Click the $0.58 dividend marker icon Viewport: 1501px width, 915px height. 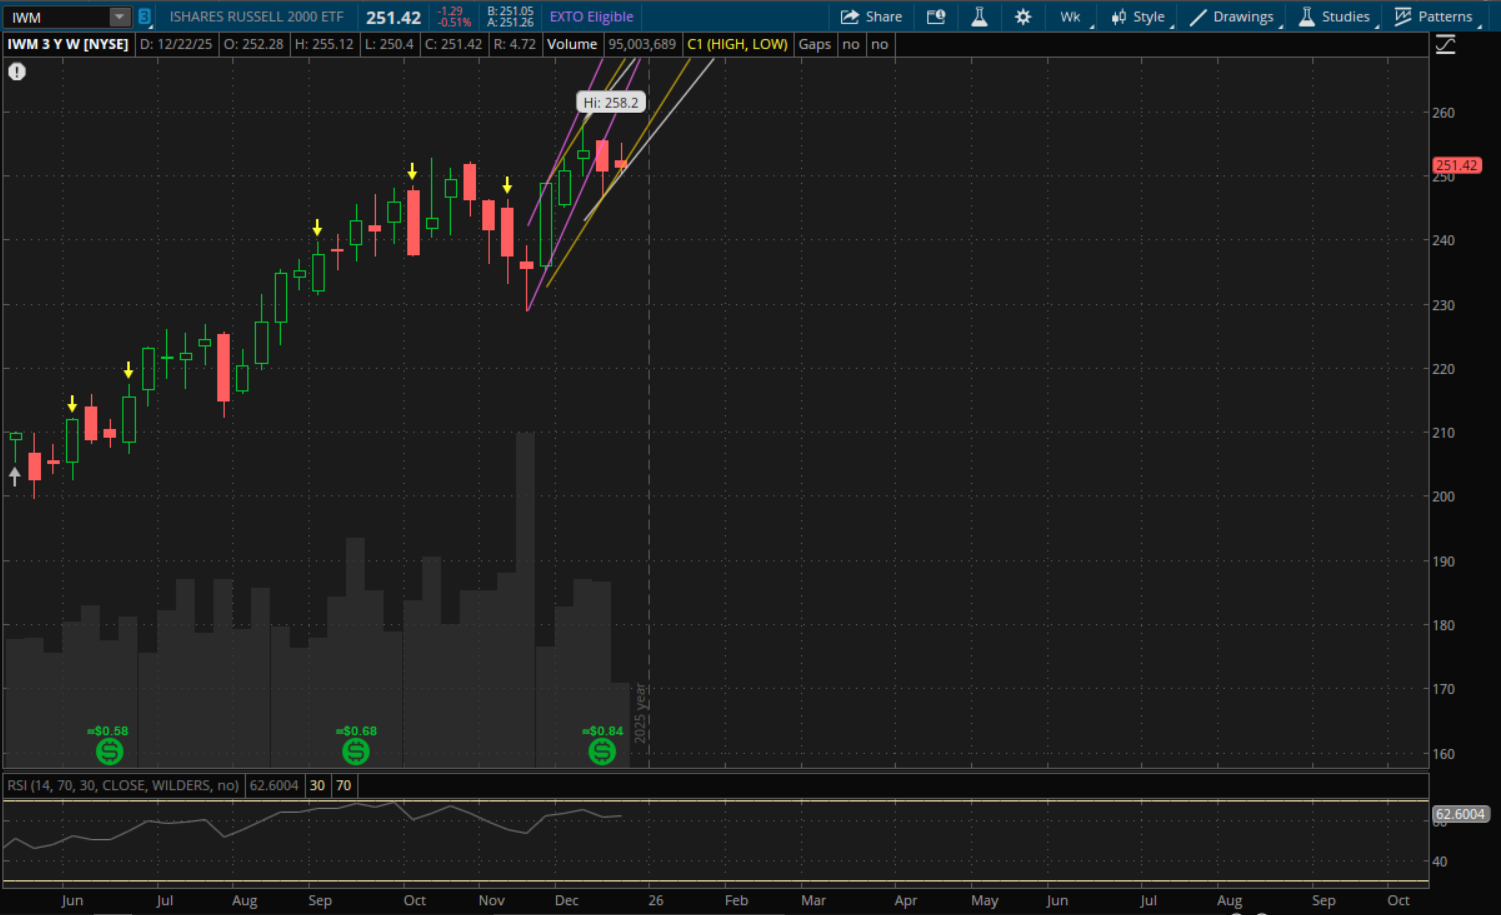click(109, 751)
